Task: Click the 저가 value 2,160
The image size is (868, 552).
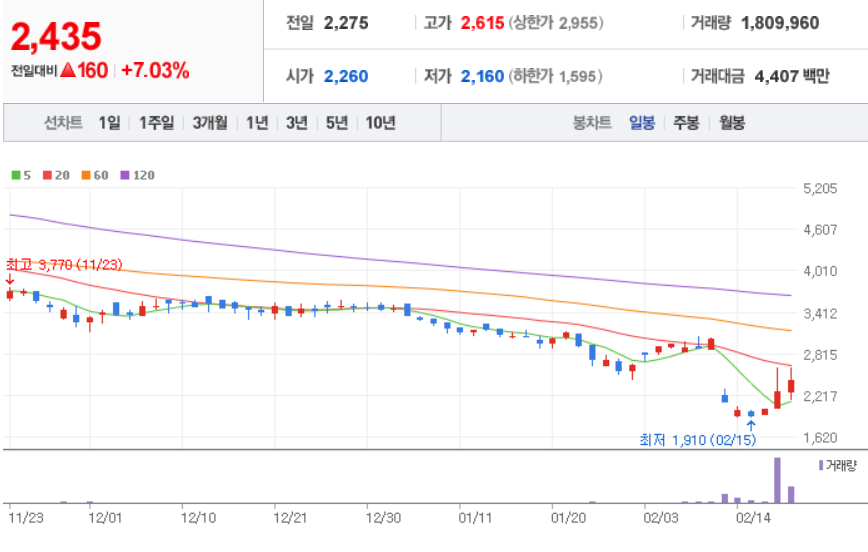Action: coord(482,76)
